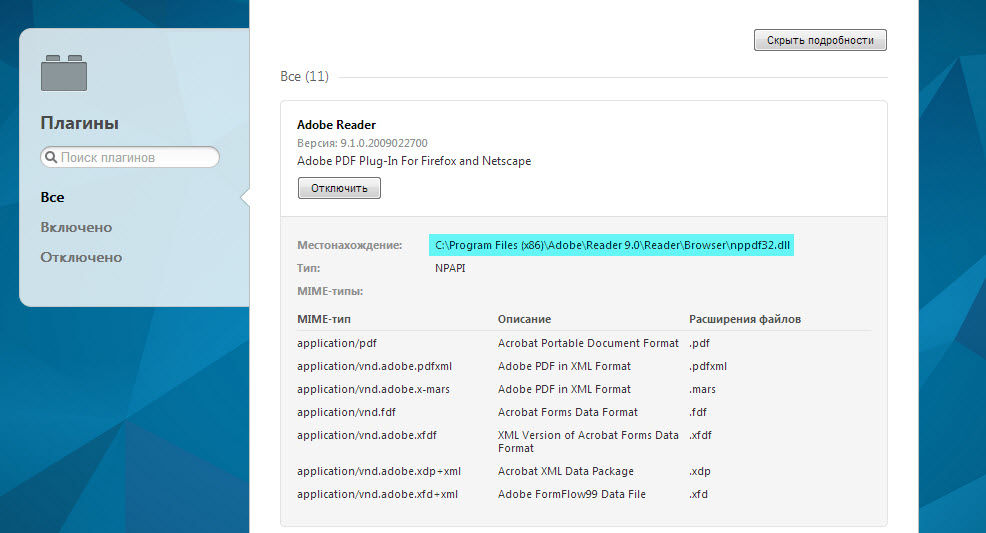The image size is (986, 533).
Task: Click "Описание" column header
Action: click(x=524, y=319)
